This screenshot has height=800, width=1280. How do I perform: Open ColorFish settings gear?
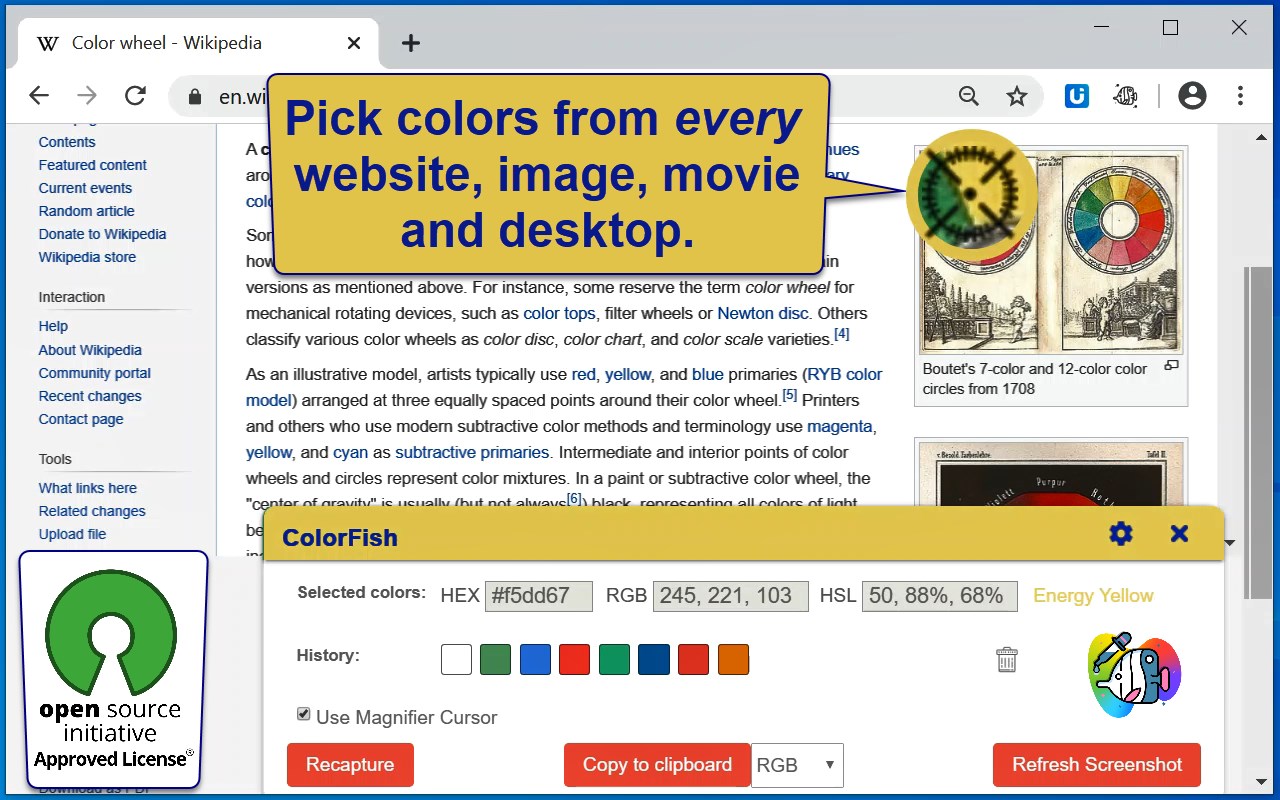(x=1121, y=534)
